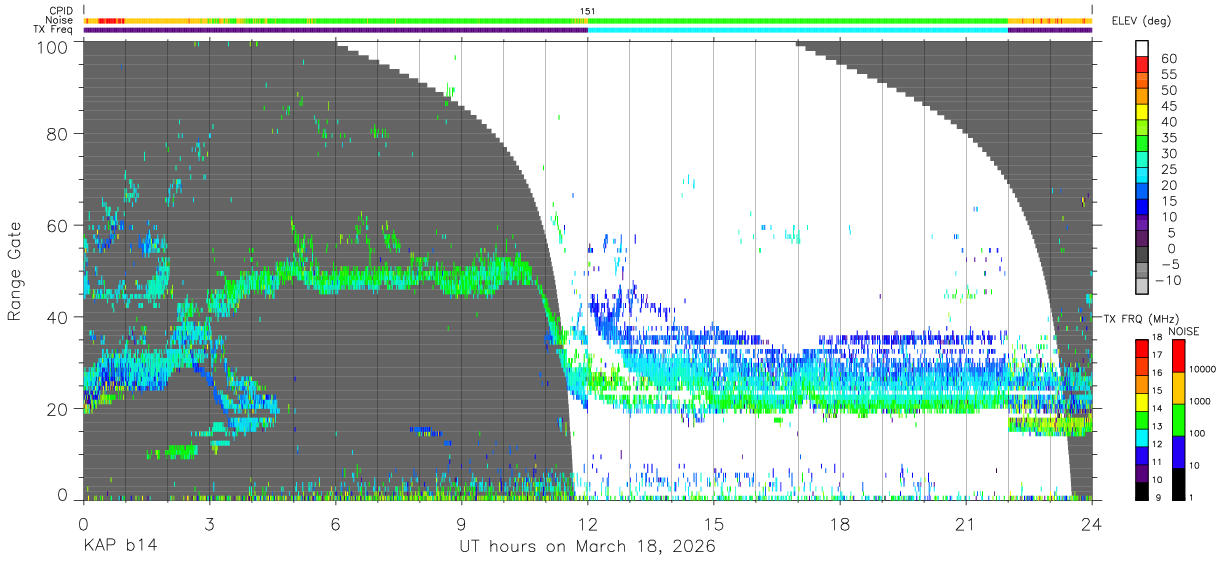The height and width of the screenshot is (567, 1228).
Task: Click the TX Freq row label
Action: coord(55,29)
